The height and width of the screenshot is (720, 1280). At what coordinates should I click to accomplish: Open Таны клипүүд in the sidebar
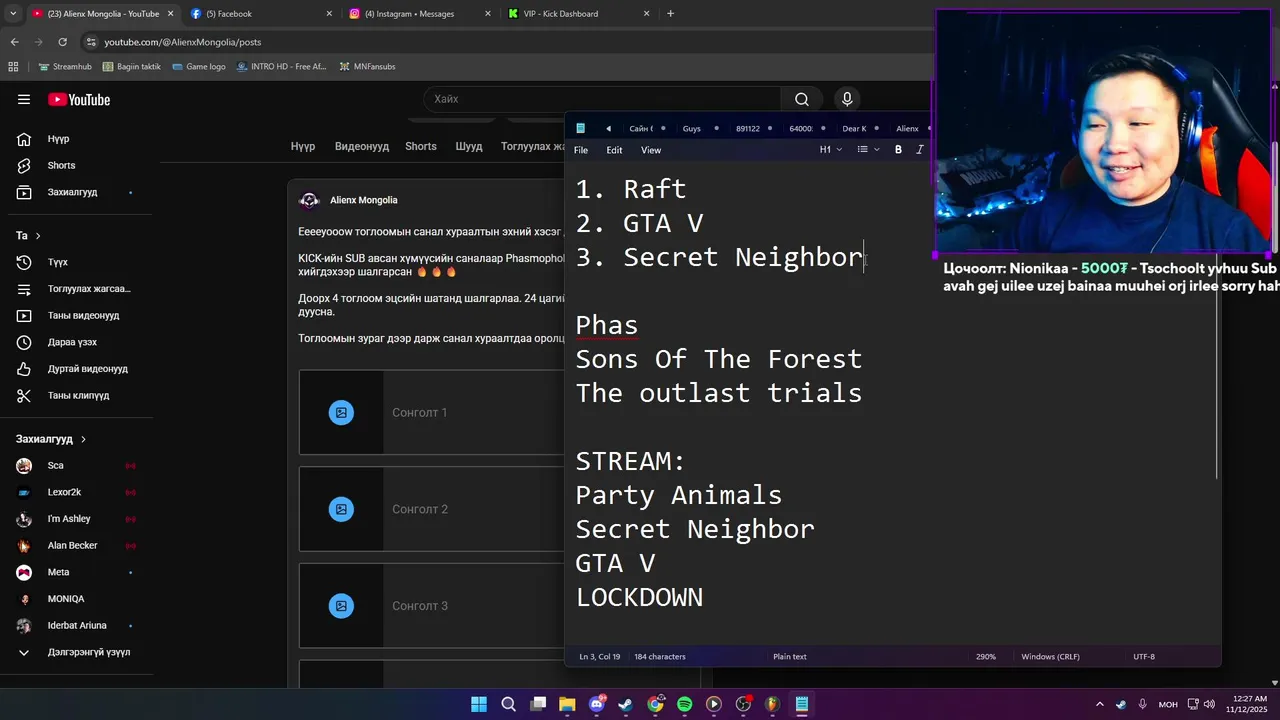(x=80, y=395)
